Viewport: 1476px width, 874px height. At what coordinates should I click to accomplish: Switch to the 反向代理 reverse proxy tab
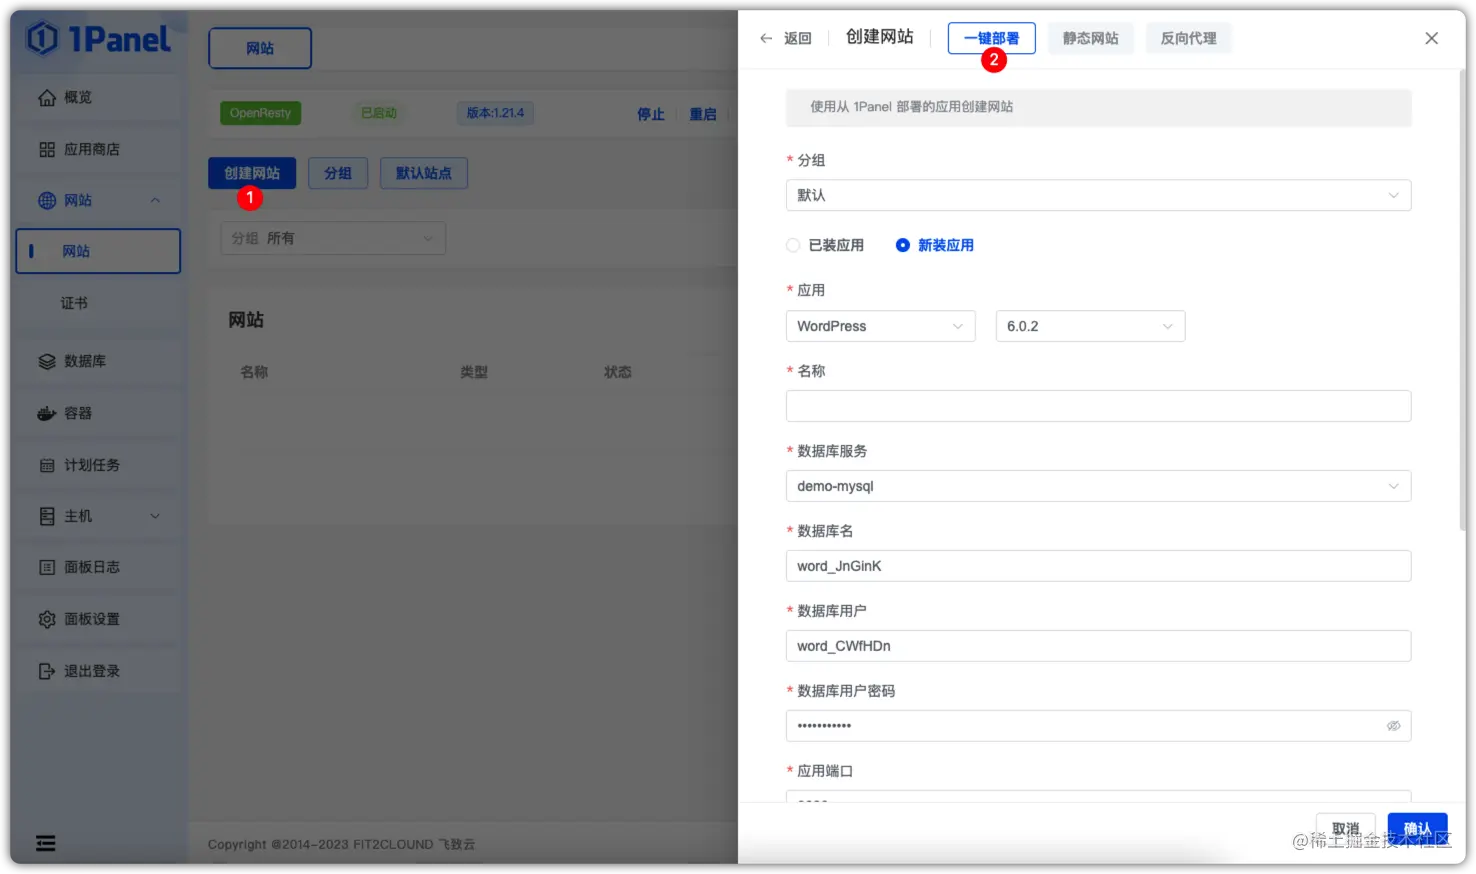[1188, 37]
